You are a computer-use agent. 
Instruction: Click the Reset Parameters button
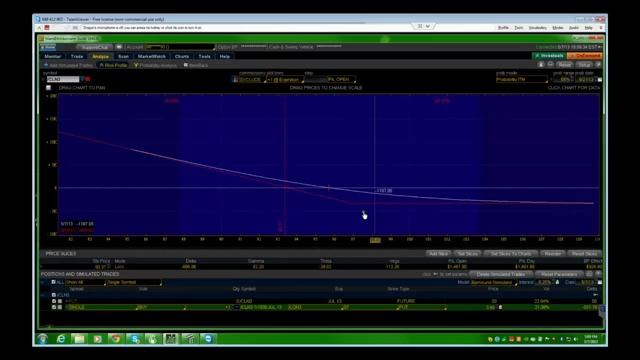point(559,274)
